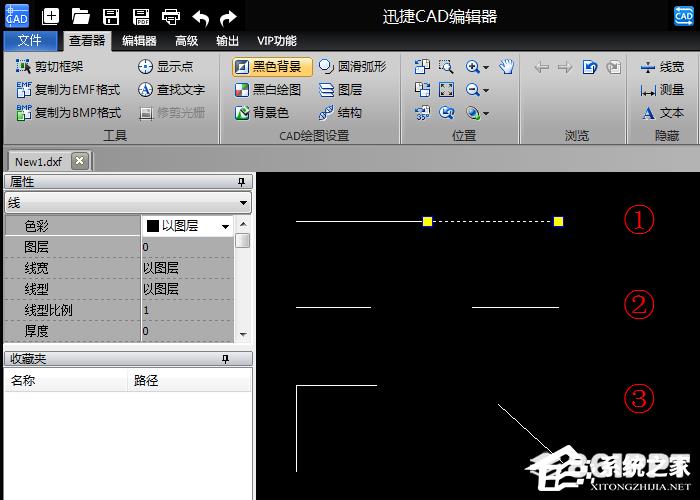This screenshot has height=500, width=700.
Task: Click the second-row first icon in 位置 group
Action: 422,90
